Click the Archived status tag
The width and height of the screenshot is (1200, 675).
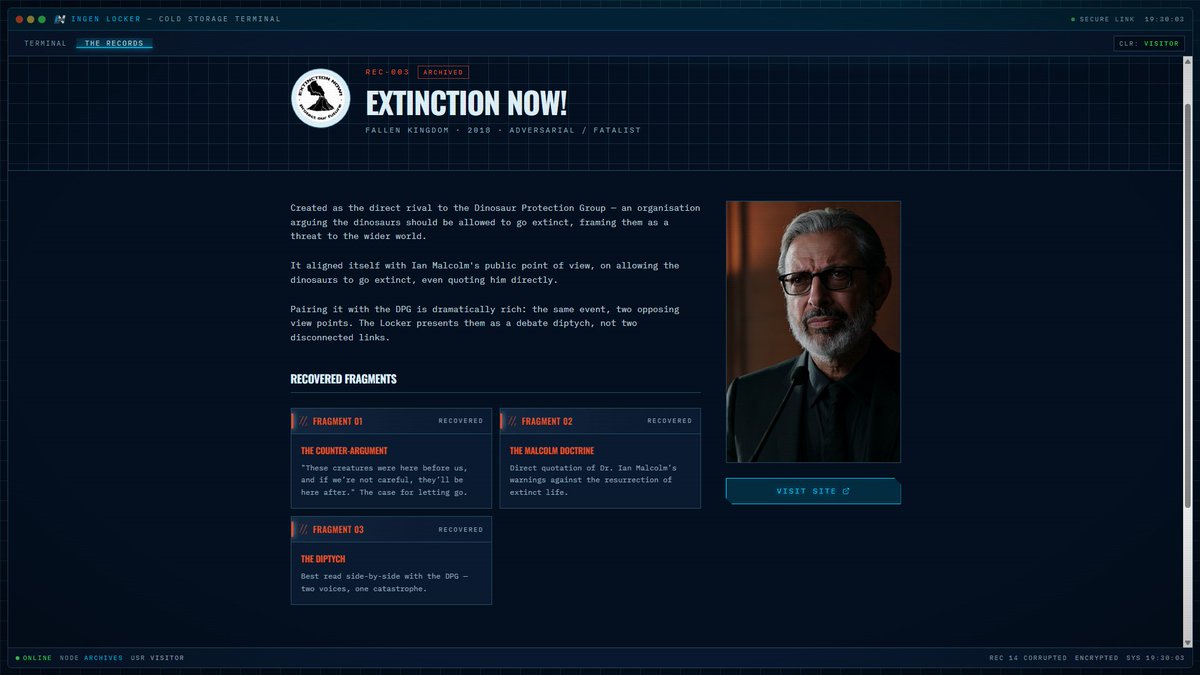(443, 72)
